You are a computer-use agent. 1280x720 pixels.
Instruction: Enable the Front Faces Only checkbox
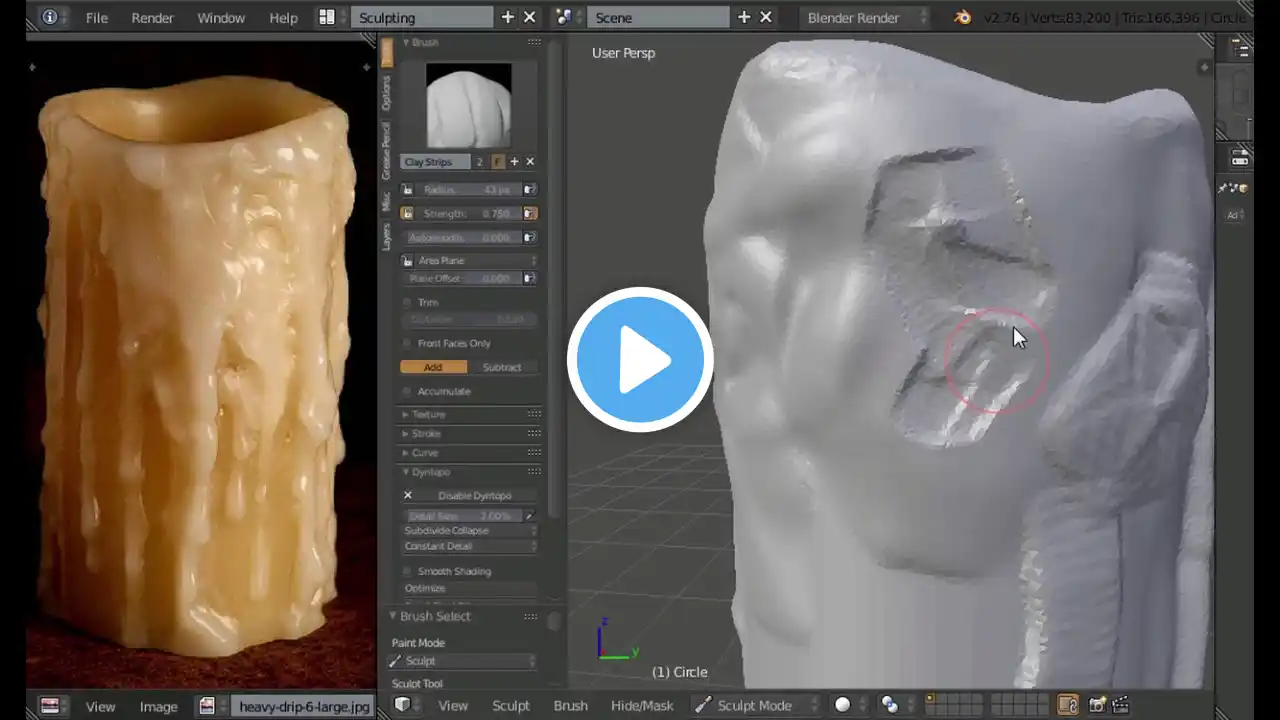pos(408,343)
